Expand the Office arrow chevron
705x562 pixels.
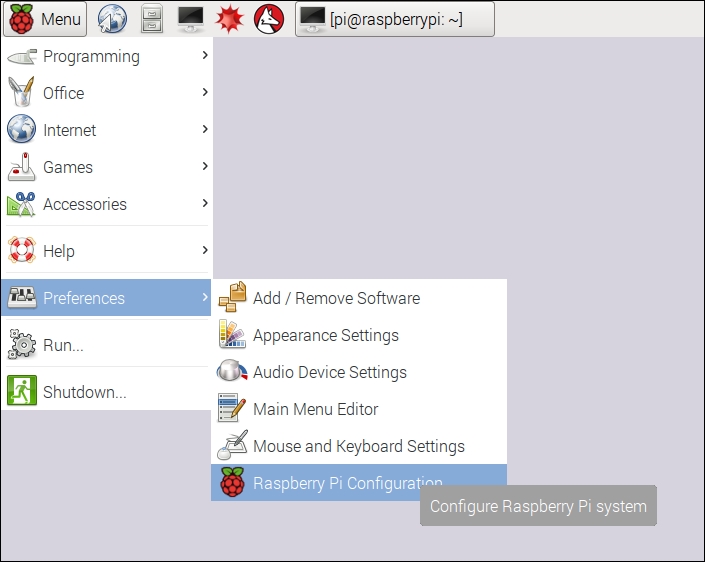[x=205, y=92]
